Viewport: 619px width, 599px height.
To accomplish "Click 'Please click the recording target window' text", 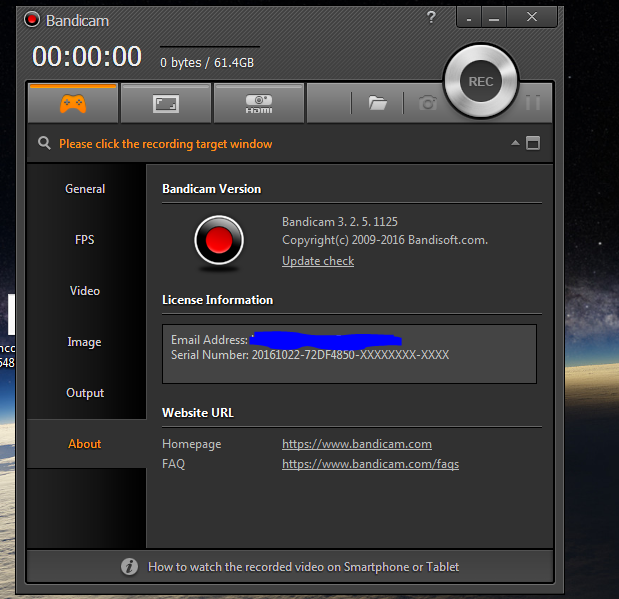I will 165,144.
